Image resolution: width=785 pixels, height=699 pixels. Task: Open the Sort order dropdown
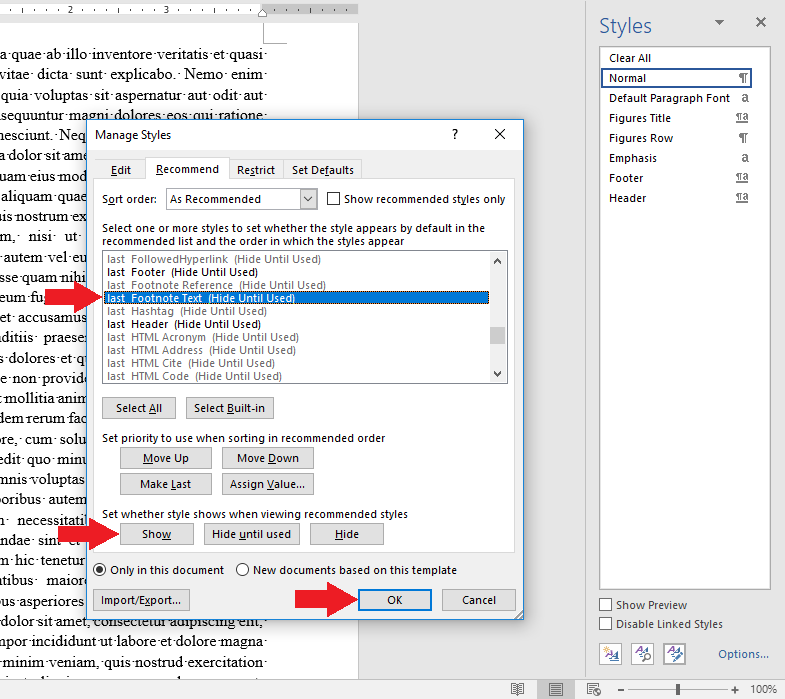click(x=308, y=199)
